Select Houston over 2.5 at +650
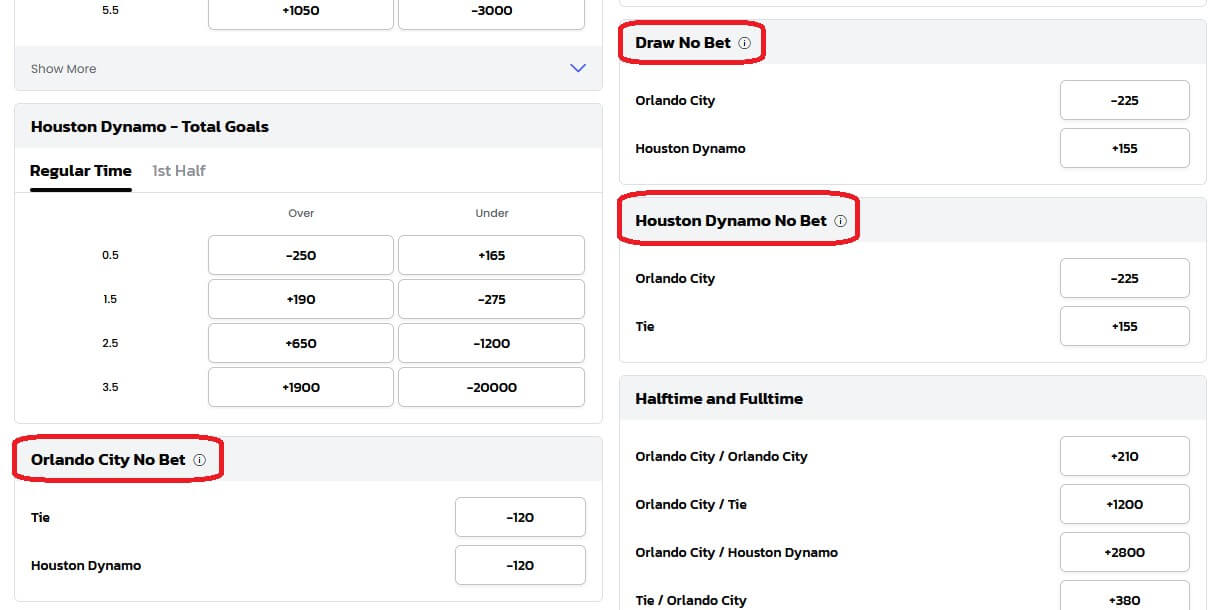Viewport: 1218px width, 610px height. (301, 343)
